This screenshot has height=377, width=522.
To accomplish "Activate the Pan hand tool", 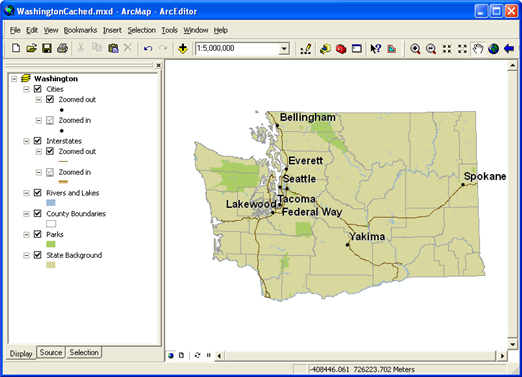I will pyautogui.click(x=478, y=49).
